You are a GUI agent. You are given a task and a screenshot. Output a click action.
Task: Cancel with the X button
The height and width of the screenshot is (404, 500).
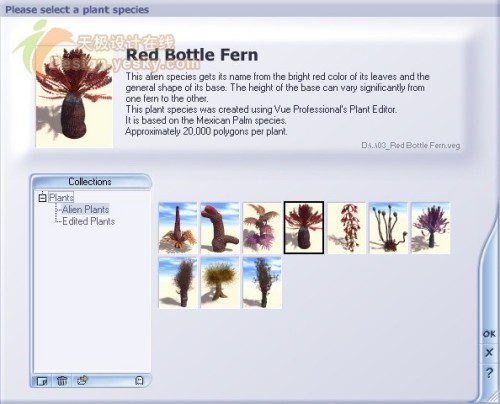(489, 353)
